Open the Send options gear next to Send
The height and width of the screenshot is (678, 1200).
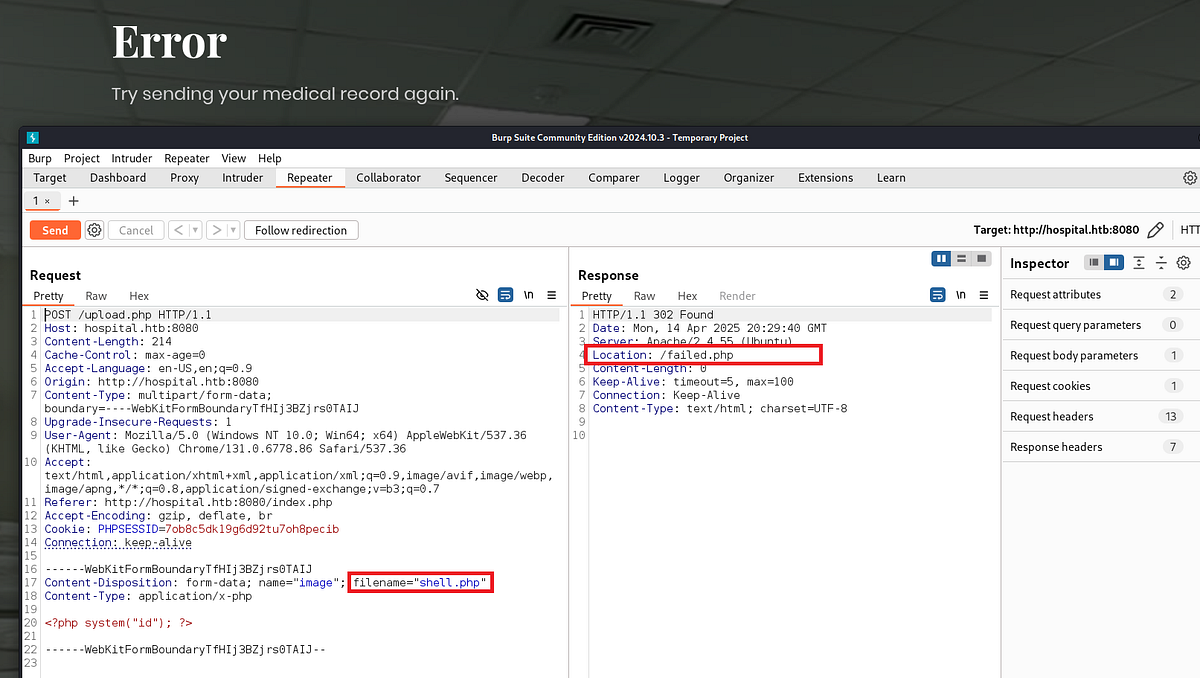(x=94, y=230)
